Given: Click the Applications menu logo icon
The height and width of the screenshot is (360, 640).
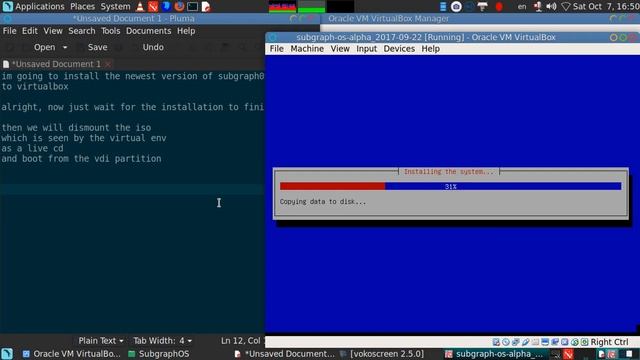Looking at the screenshot, I should coord(7,7).
